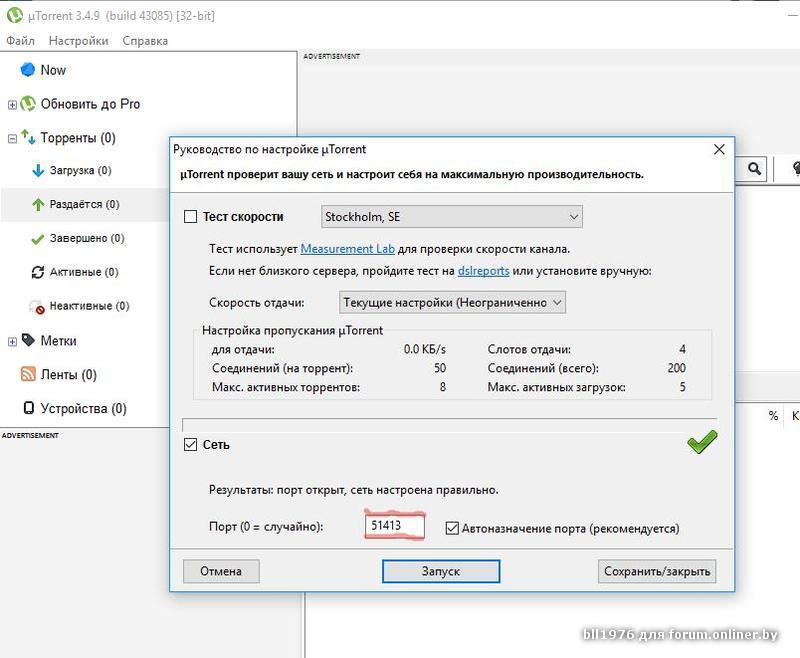
Task: Open the Now sidebar item
Action: pos(53,70)
